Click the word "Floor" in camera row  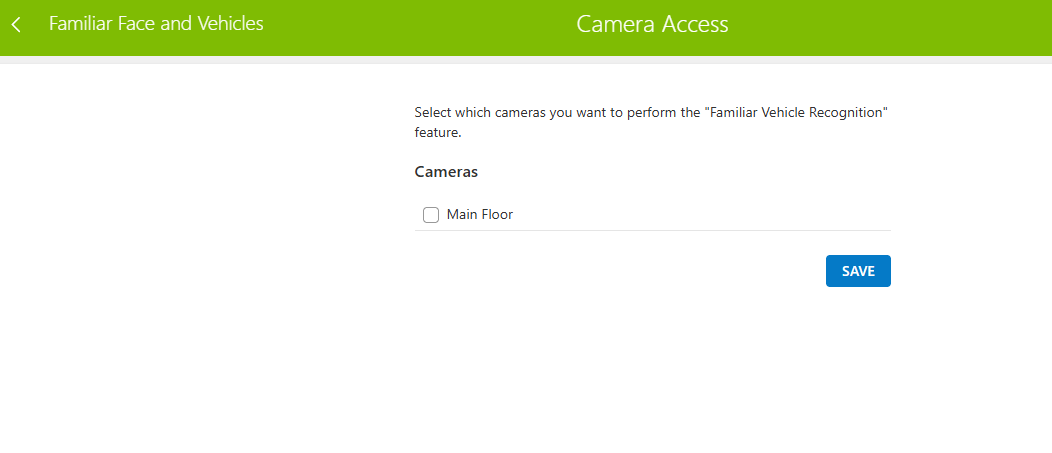(497, 215)
